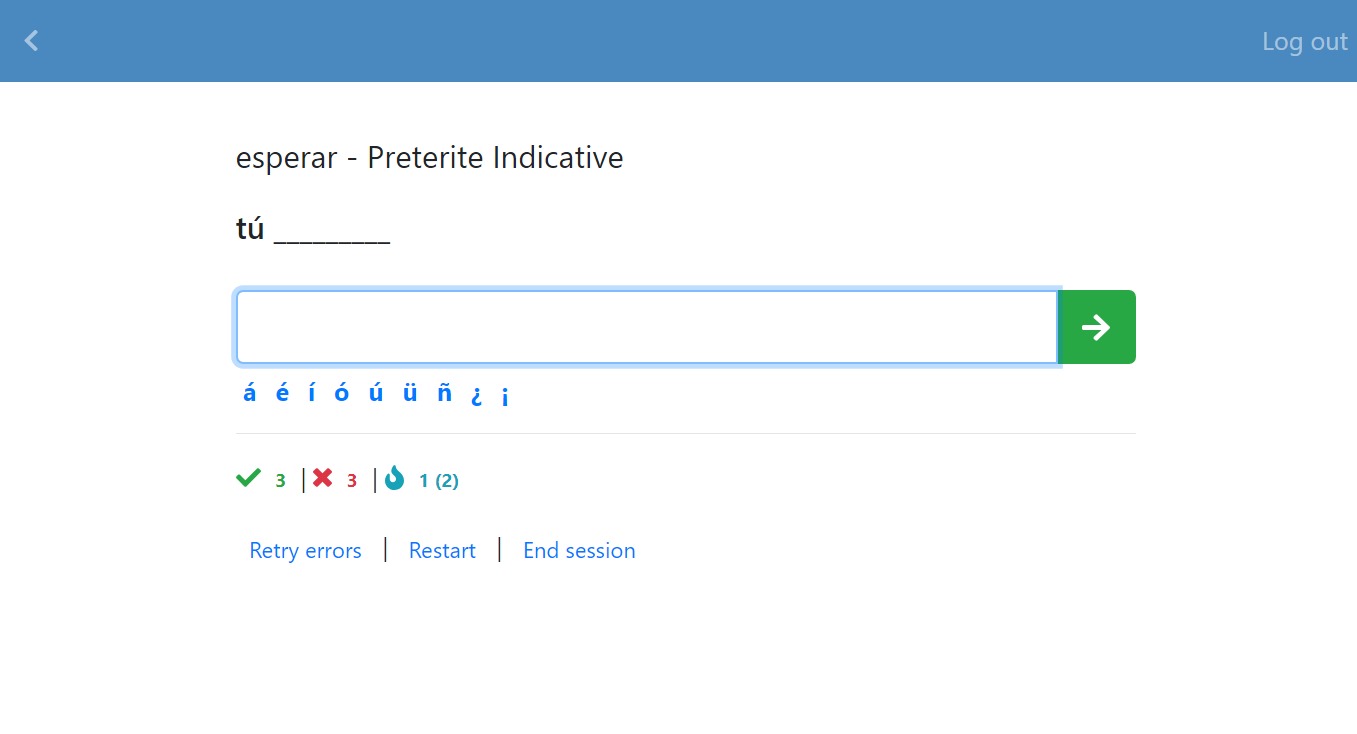Restart the practice session
This screenshot has height=734, width=1357.
pyautogui.click(x=442, y=550)
